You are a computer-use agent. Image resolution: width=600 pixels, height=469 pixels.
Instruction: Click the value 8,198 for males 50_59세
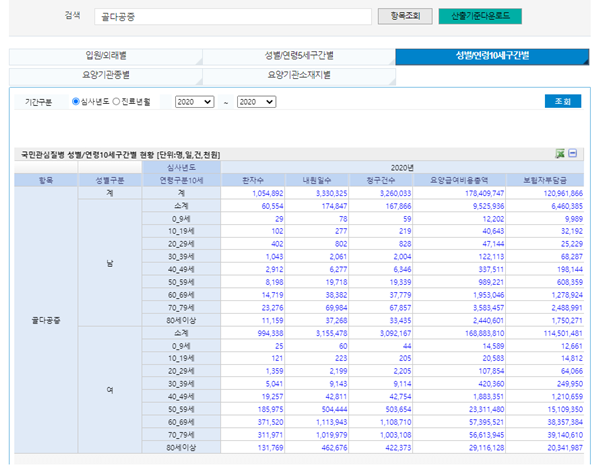click(274, 282)
